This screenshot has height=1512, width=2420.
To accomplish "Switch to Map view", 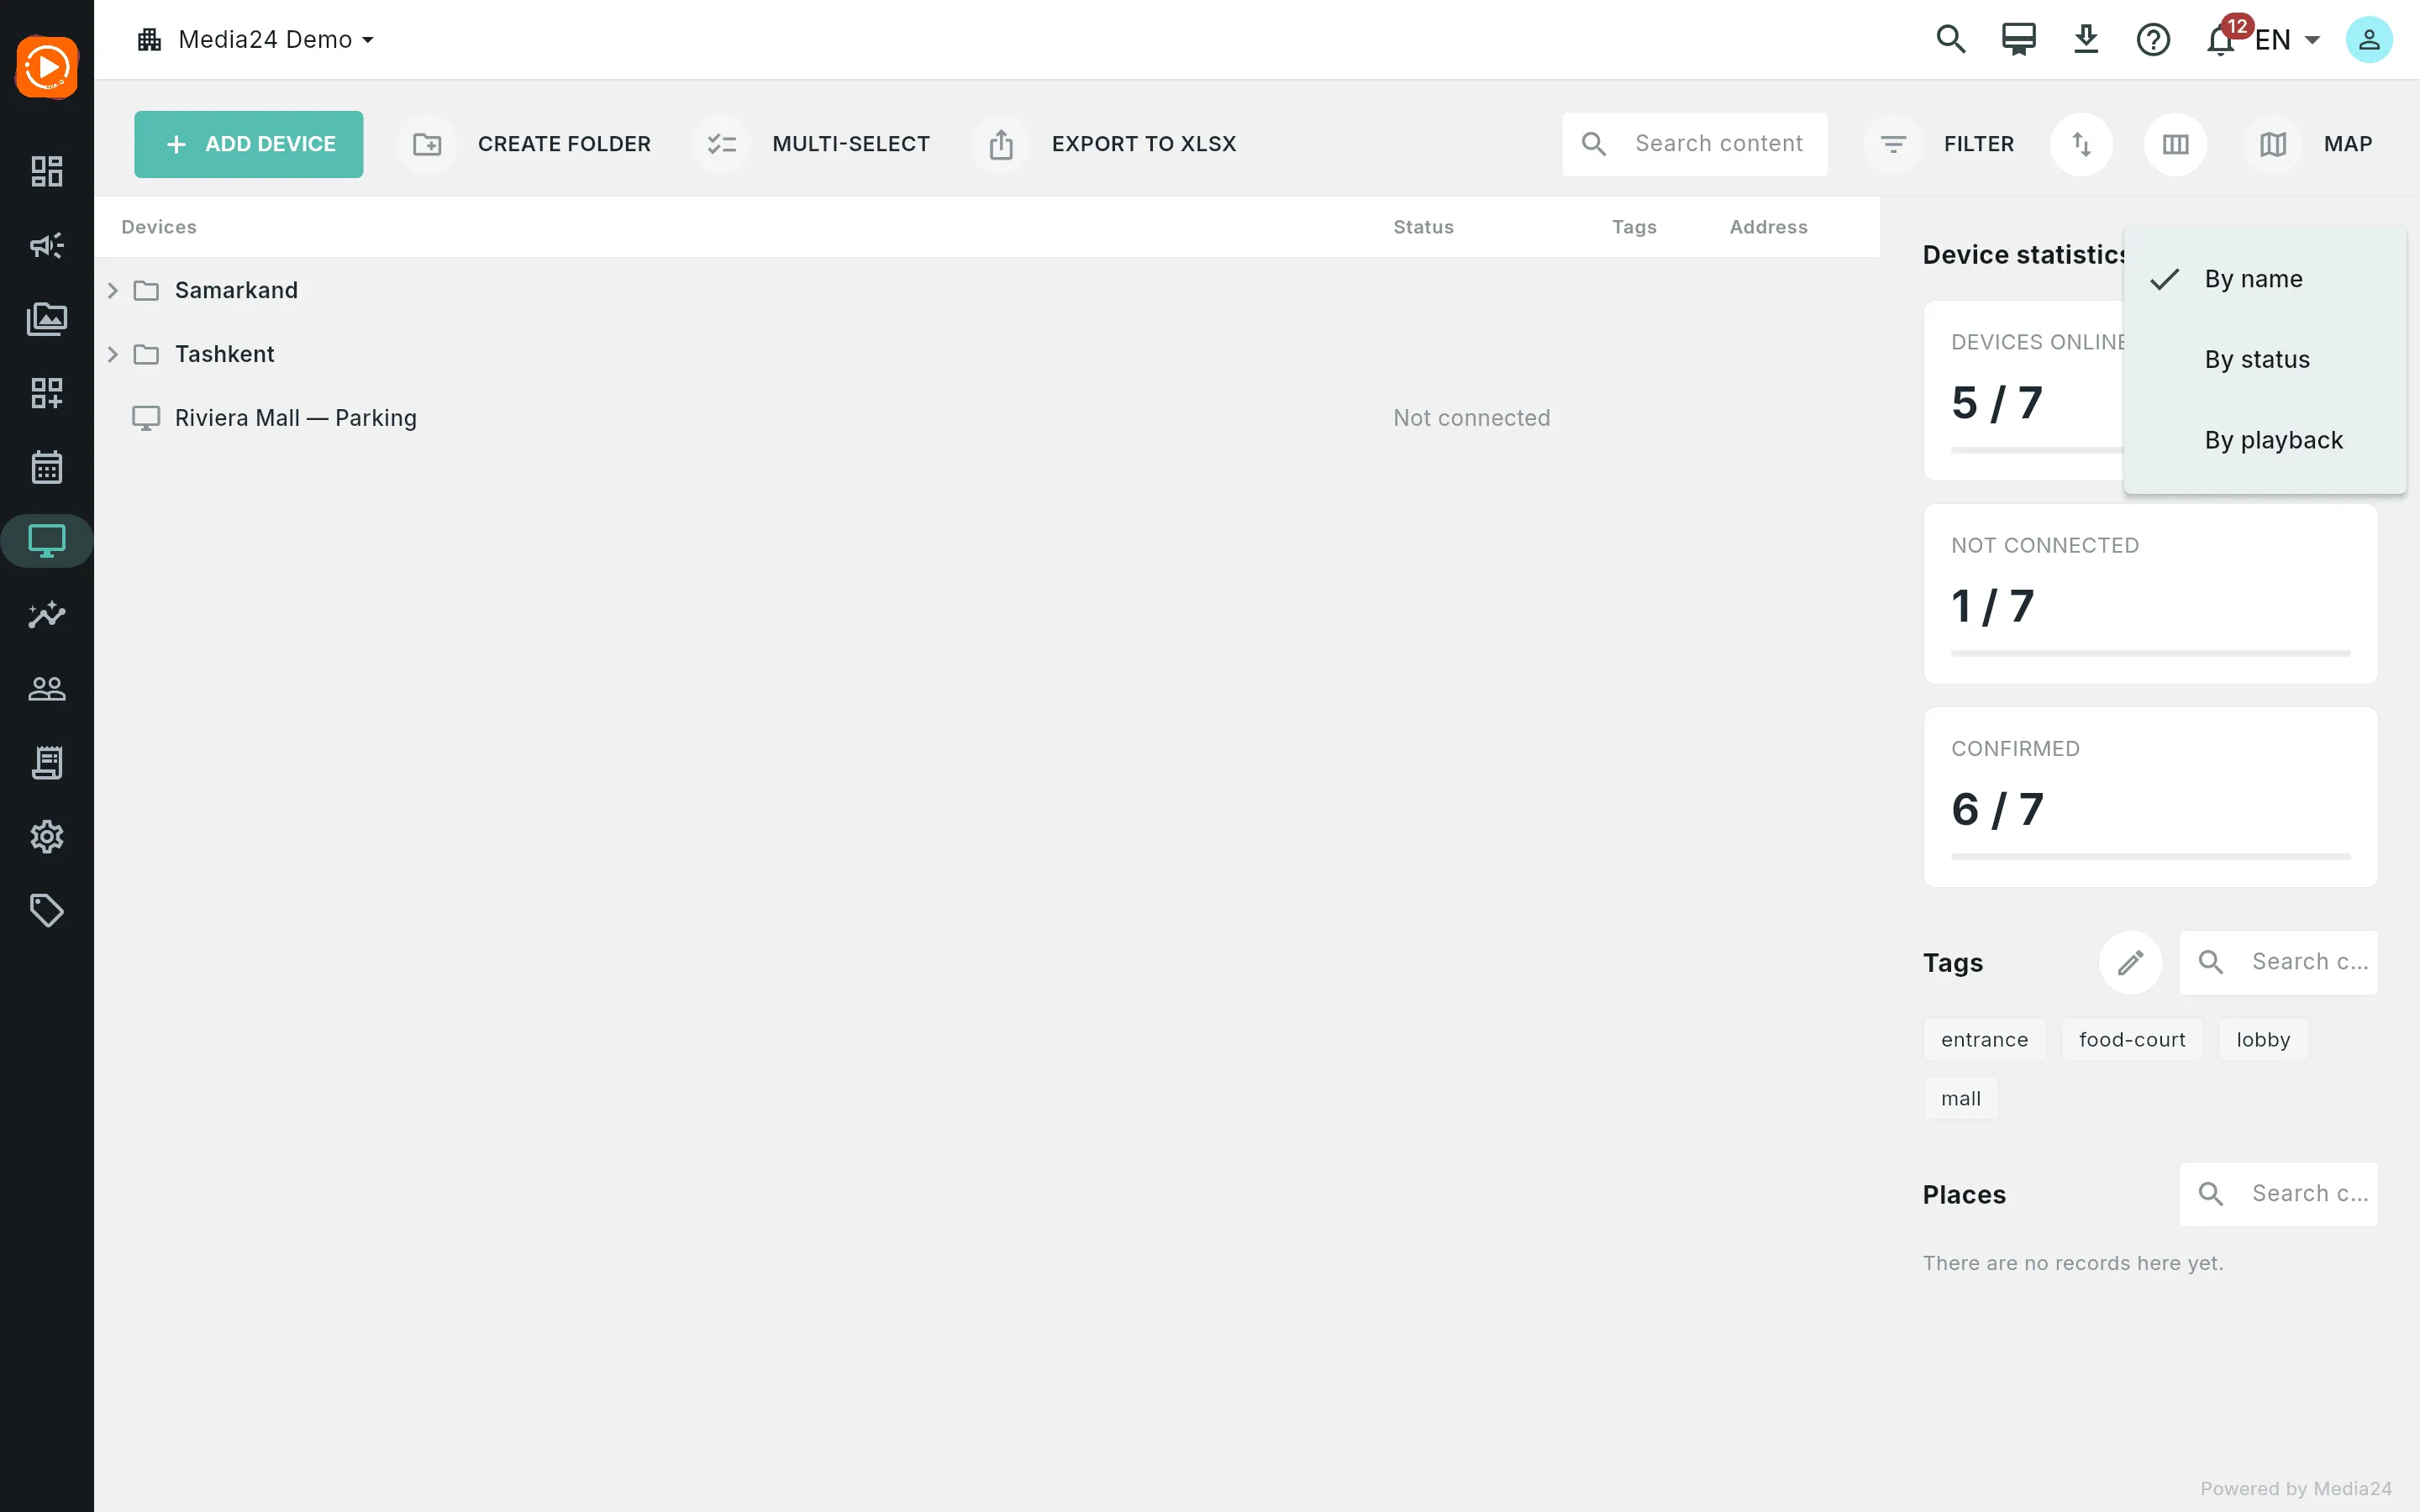I will [2310, 144].
